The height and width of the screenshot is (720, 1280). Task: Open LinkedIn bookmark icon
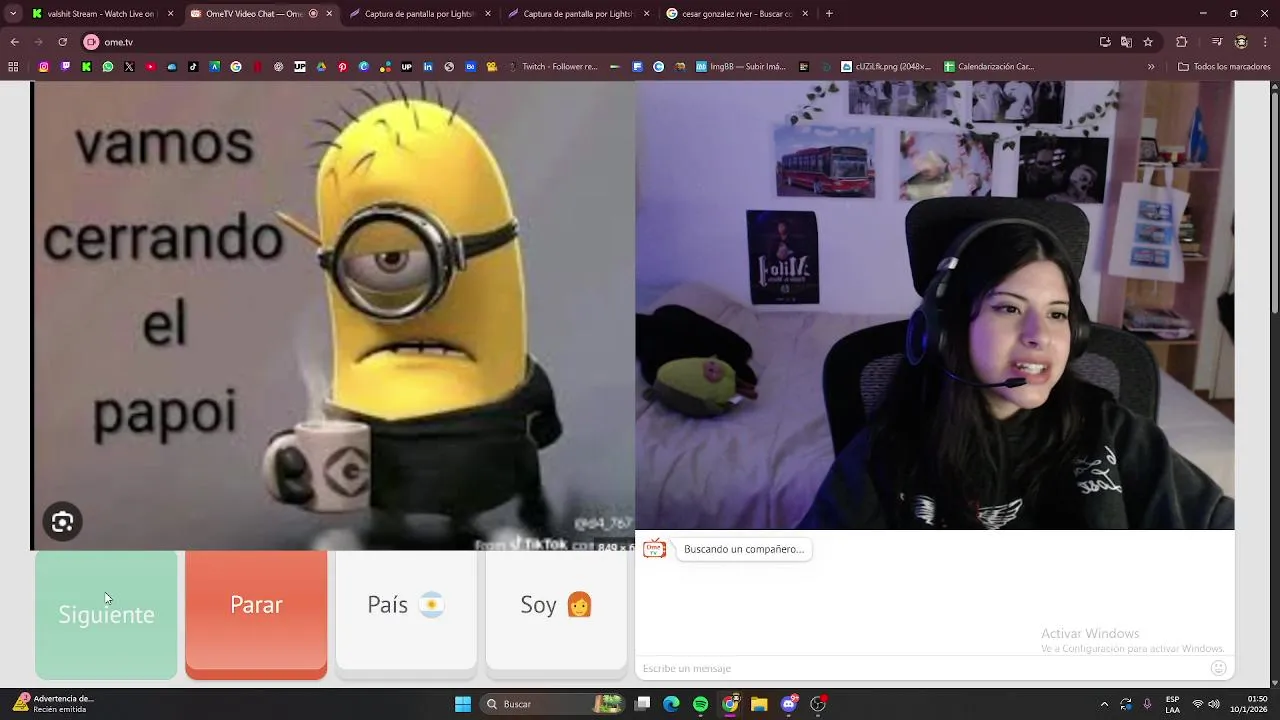click(x=428, y=67)
